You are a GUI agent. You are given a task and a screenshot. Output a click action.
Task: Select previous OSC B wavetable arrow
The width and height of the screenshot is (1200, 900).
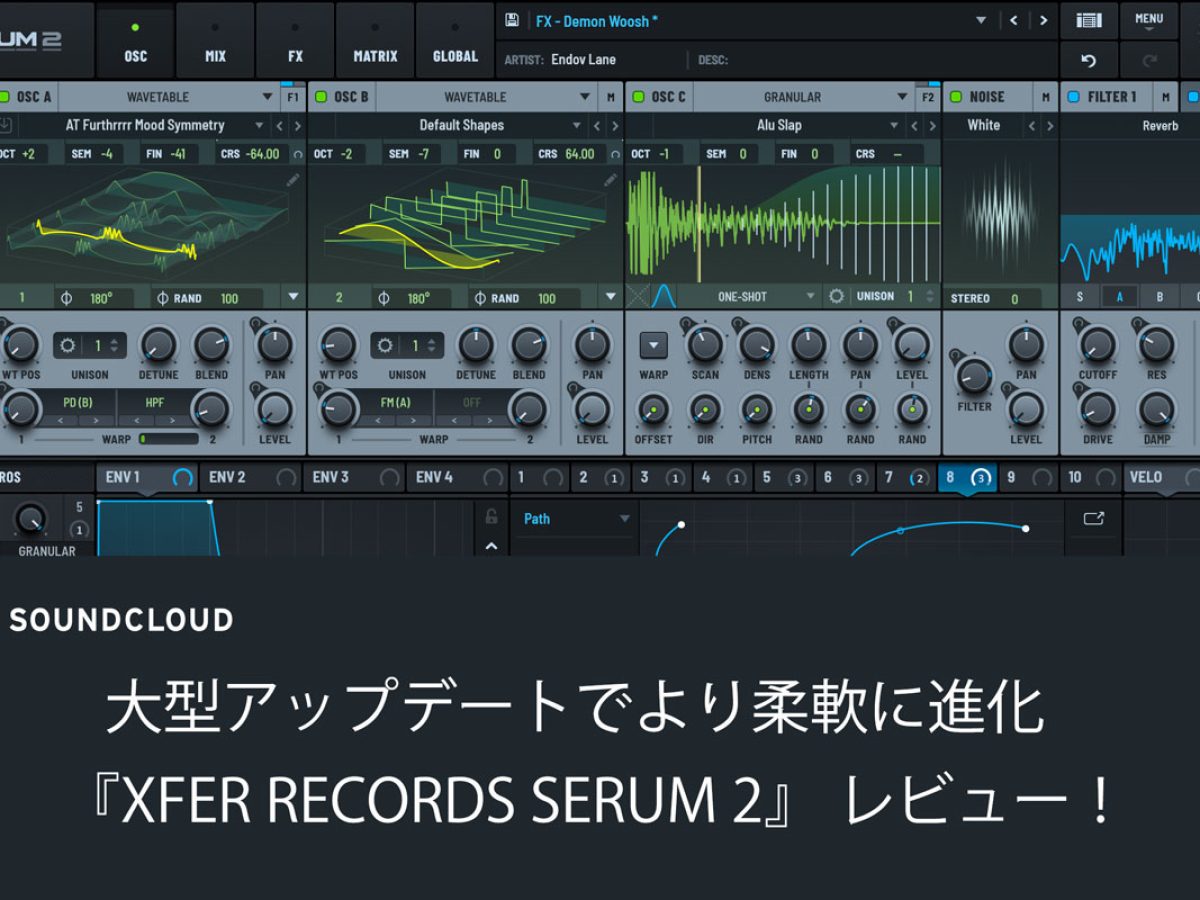tap(597, 126)
